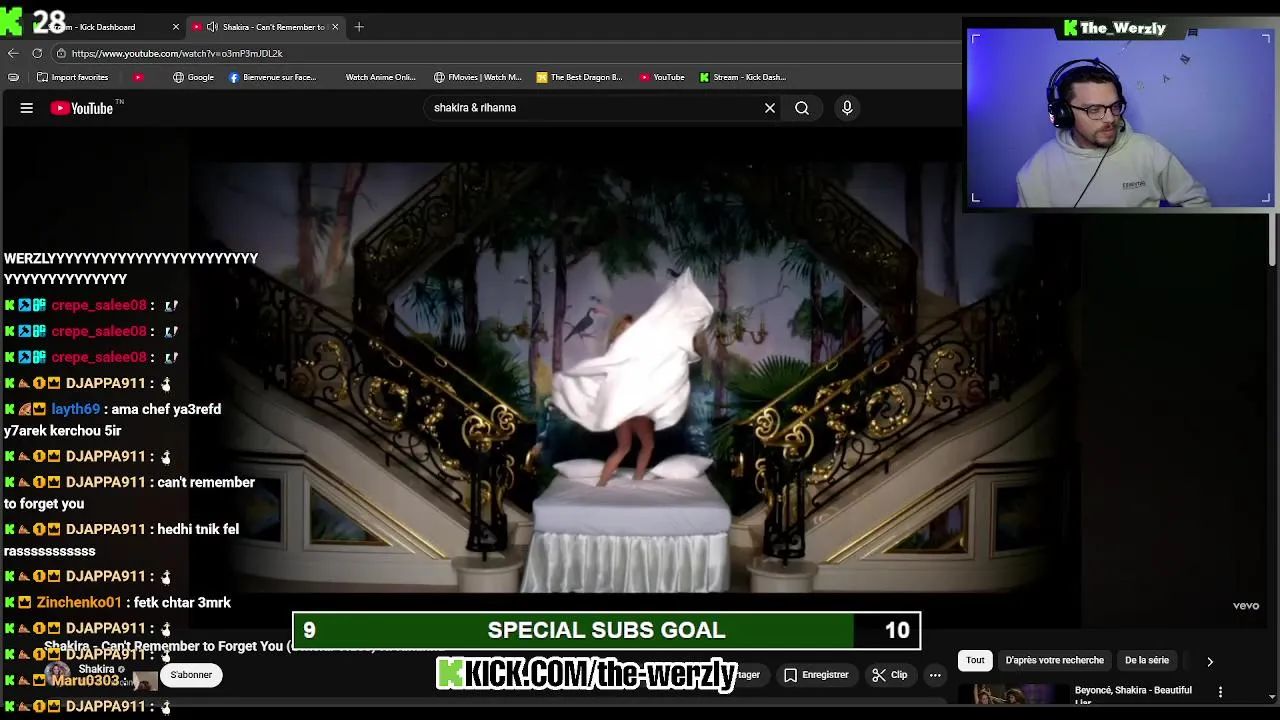Click the favorites bar icon at far left

[13, 77]
